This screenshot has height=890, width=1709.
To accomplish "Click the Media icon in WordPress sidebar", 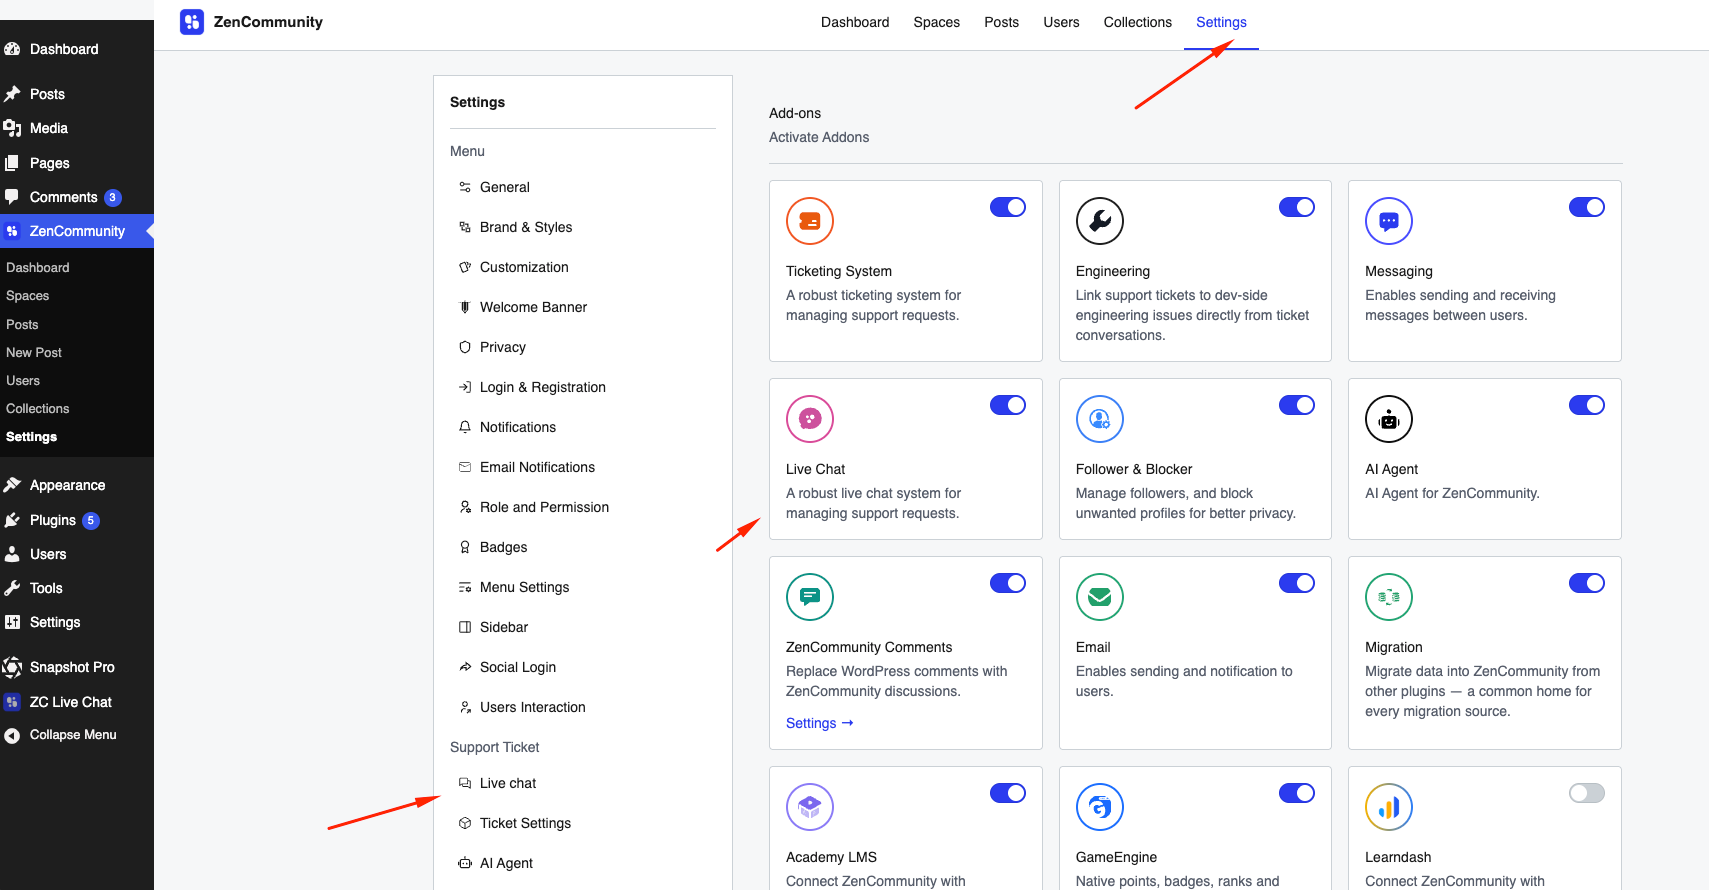I will pos(12,128).
